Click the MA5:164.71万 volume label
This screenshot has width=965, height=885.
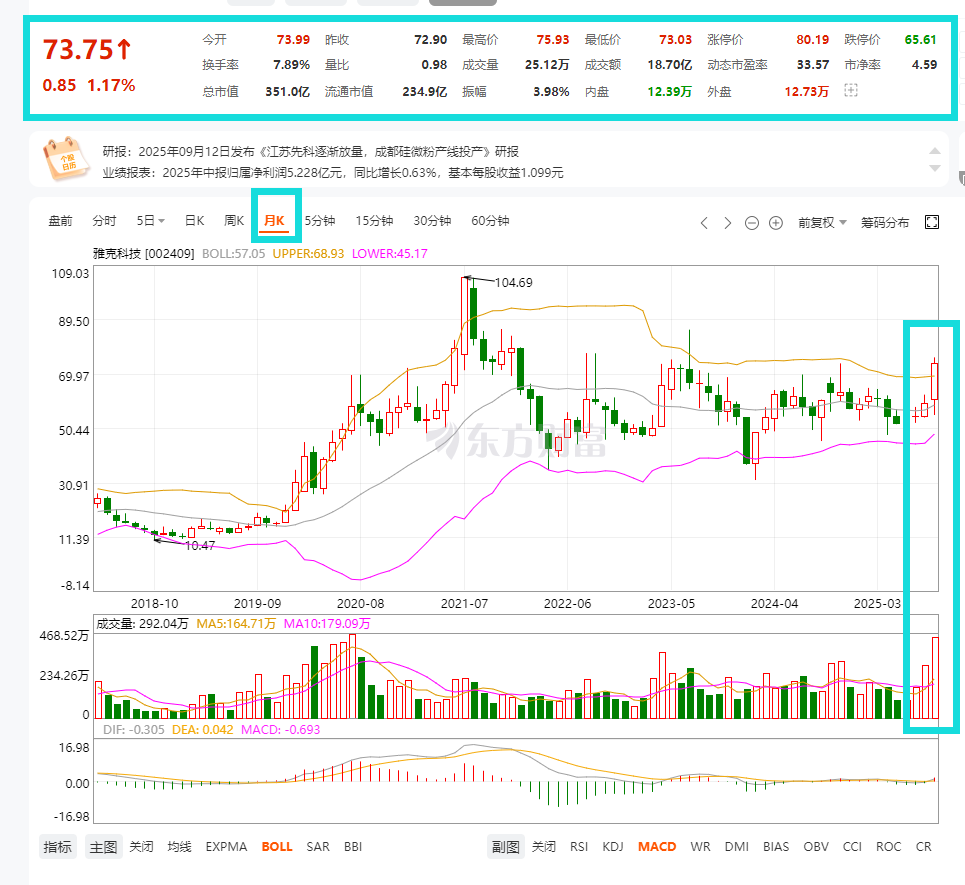(236, 623)
